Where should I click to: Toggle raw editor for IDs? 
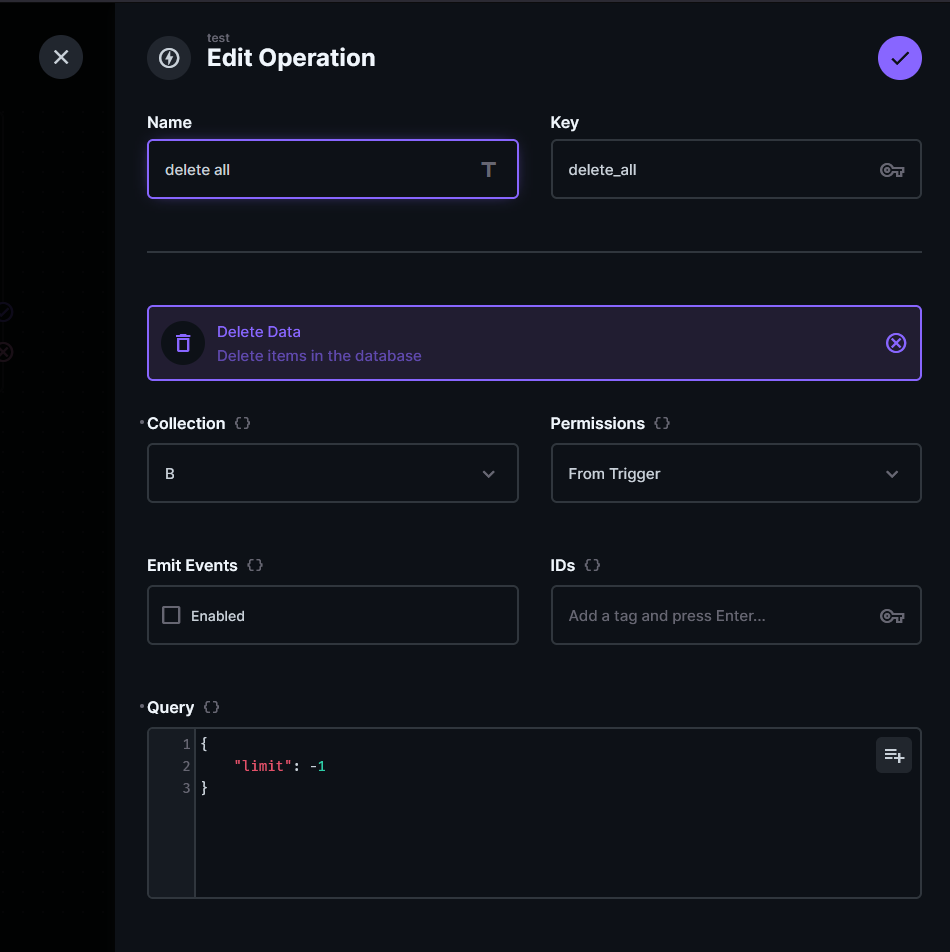pyautogui.click(x=592, y=565)
